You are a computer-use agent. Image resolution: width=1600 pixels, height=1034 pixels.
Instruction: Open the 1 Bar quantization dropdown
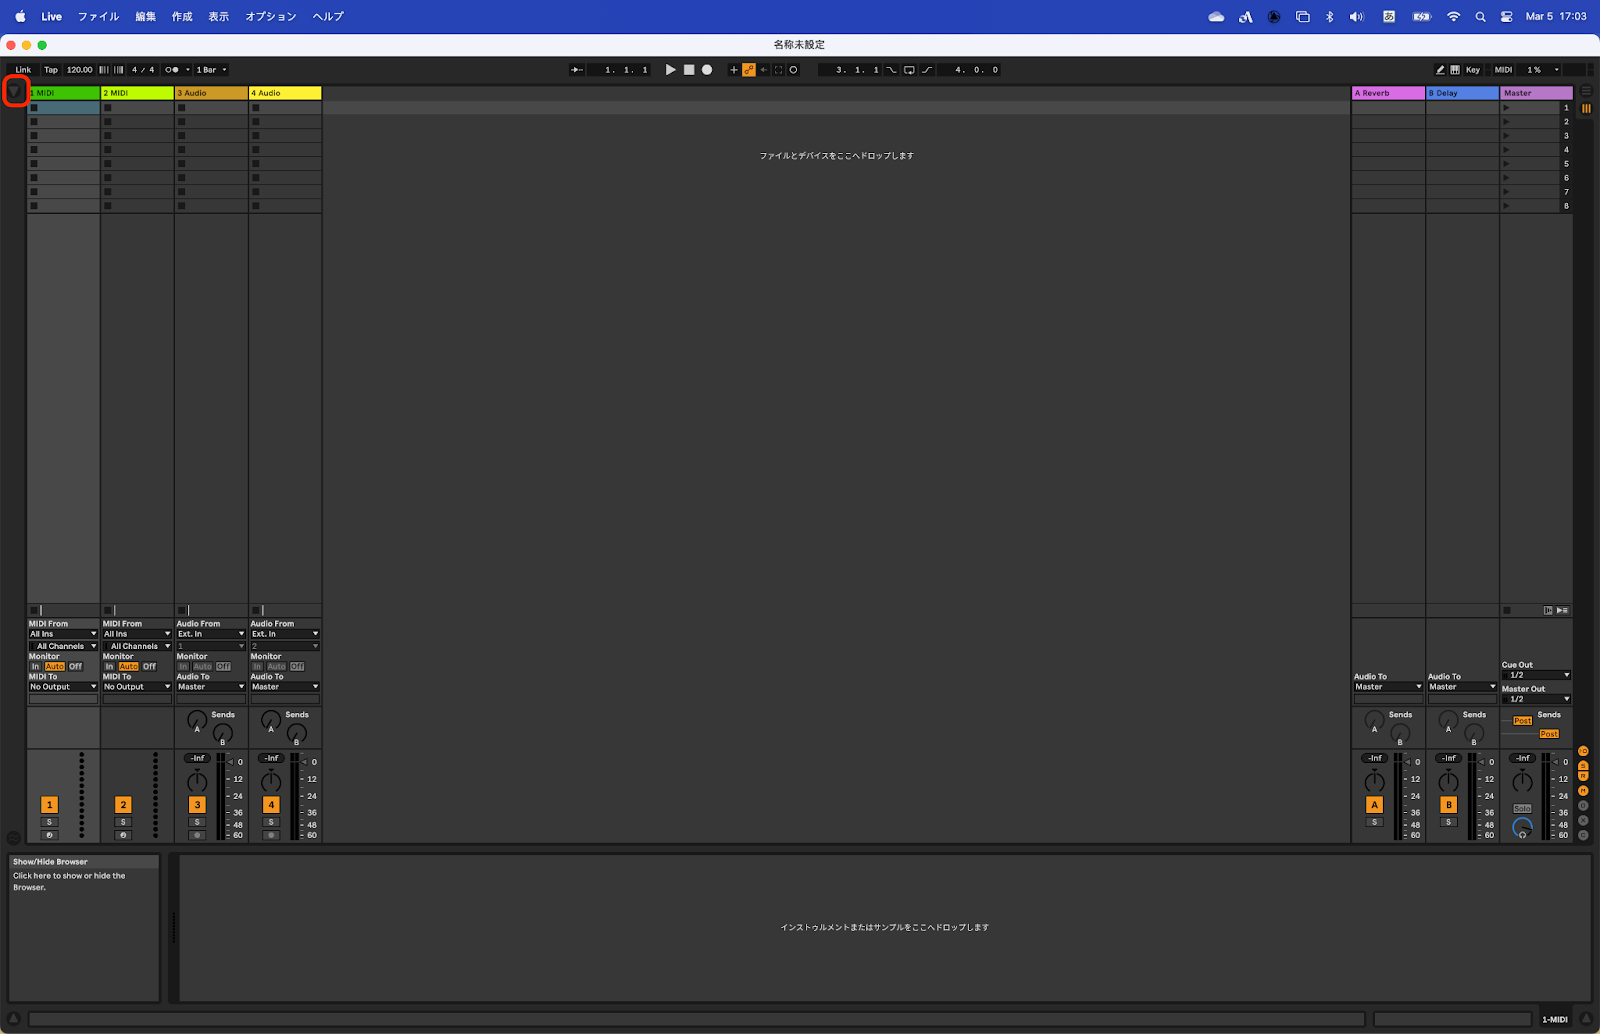tap(211, 70)
